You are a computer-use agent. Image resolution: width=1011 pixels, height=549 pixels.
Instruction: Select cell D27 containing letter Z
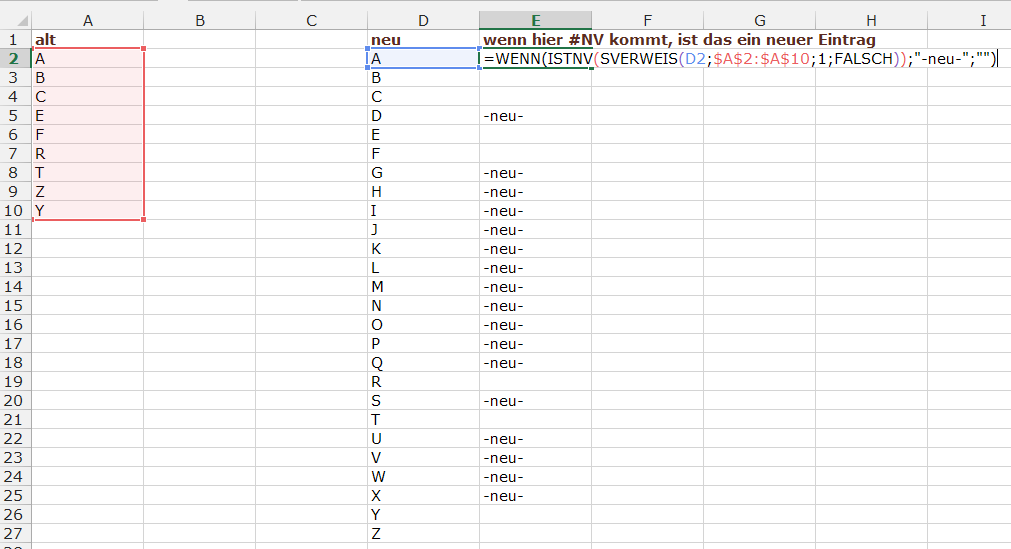pyautogui.click(x=423, y=534)
